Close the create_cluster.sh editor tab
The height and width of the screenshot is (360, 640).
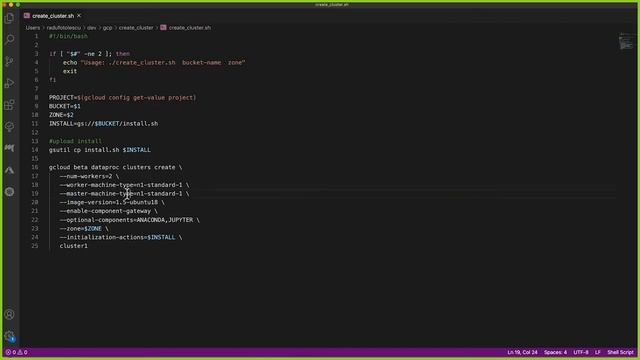coord(79,16)
